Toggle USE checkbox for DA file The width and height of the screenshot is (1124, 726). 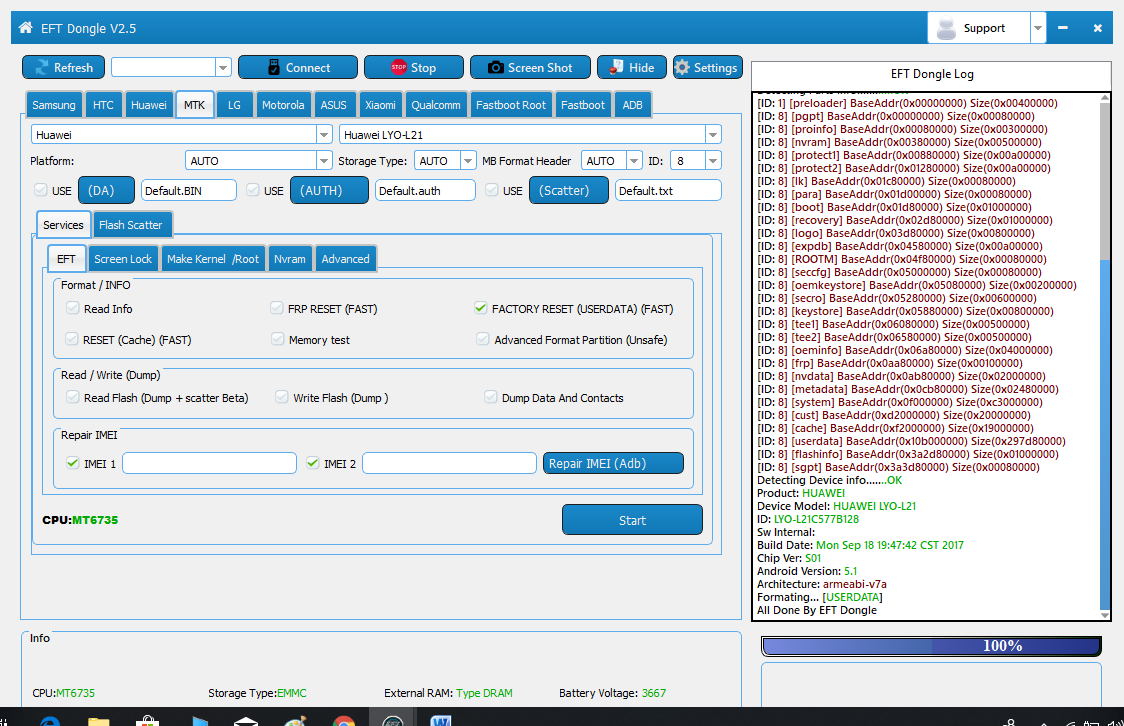[x=40, y=190]
